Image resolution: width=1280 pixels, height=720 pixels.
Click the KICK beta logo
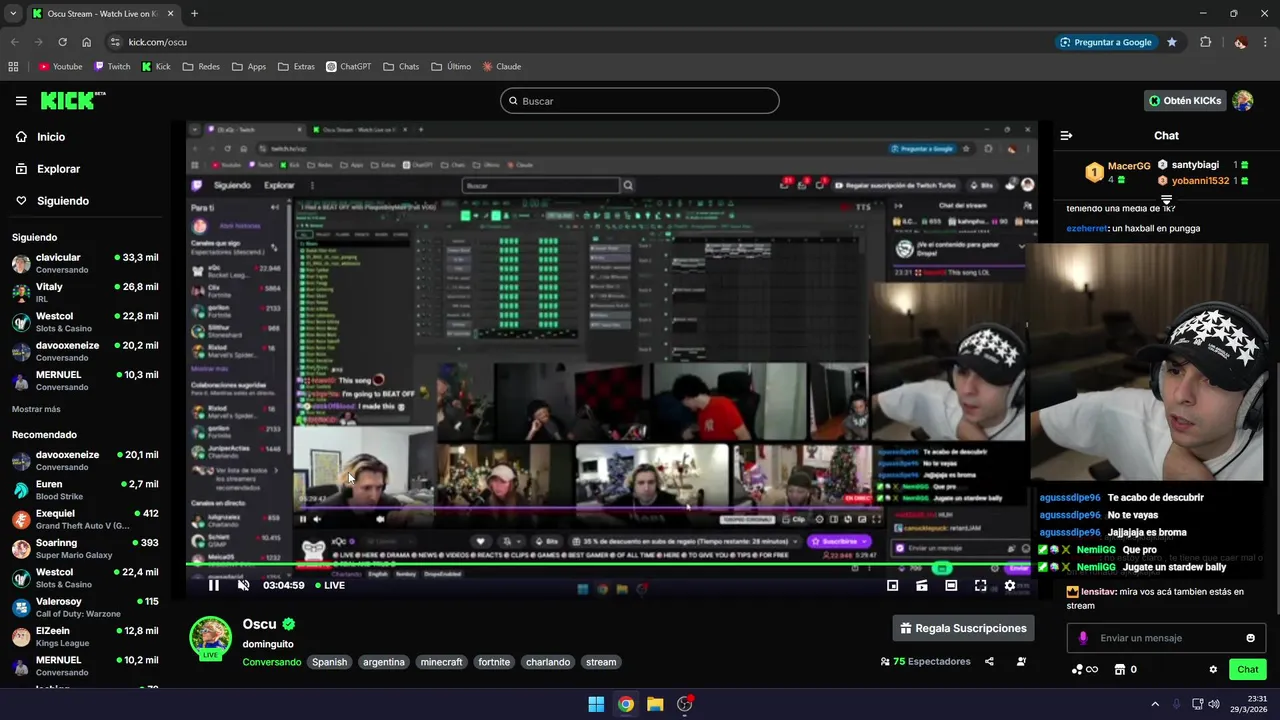coord(73,101)
